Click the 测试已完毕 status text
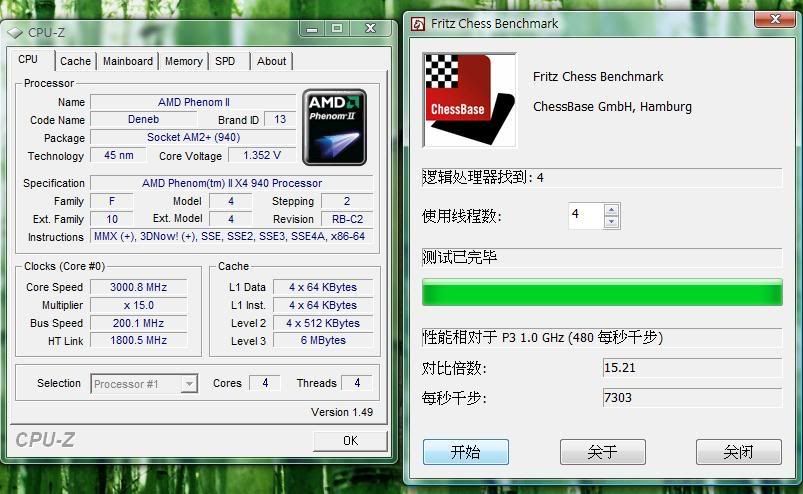Screen dimensions: 803x494 [459, 257]
